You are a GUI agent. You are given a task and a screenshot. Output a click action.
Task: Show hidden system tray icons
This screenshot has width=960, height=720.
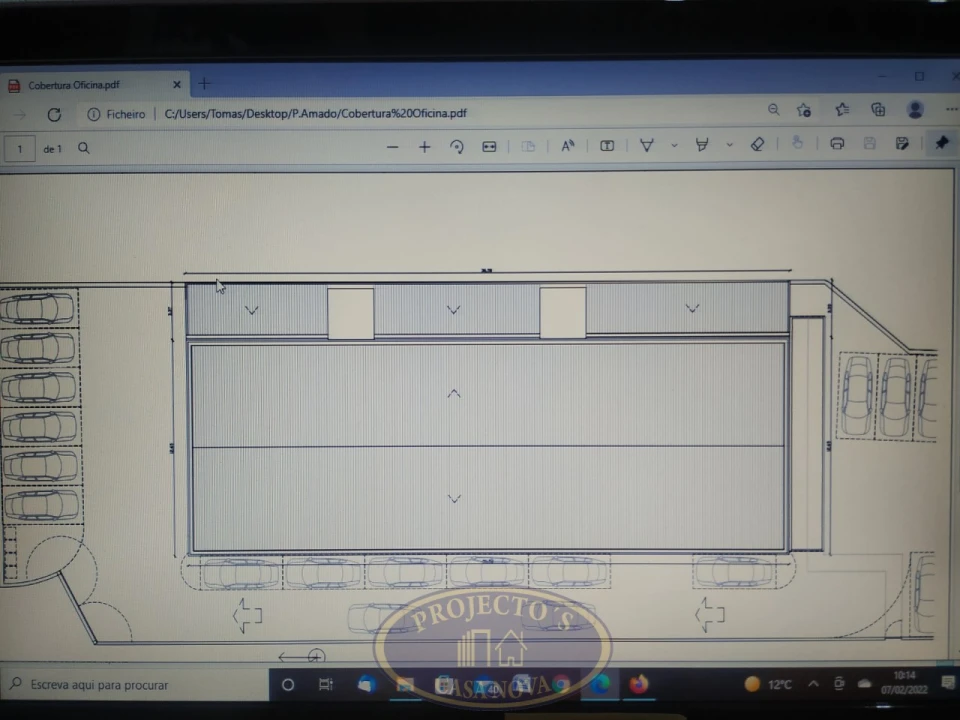pos(812,684)
